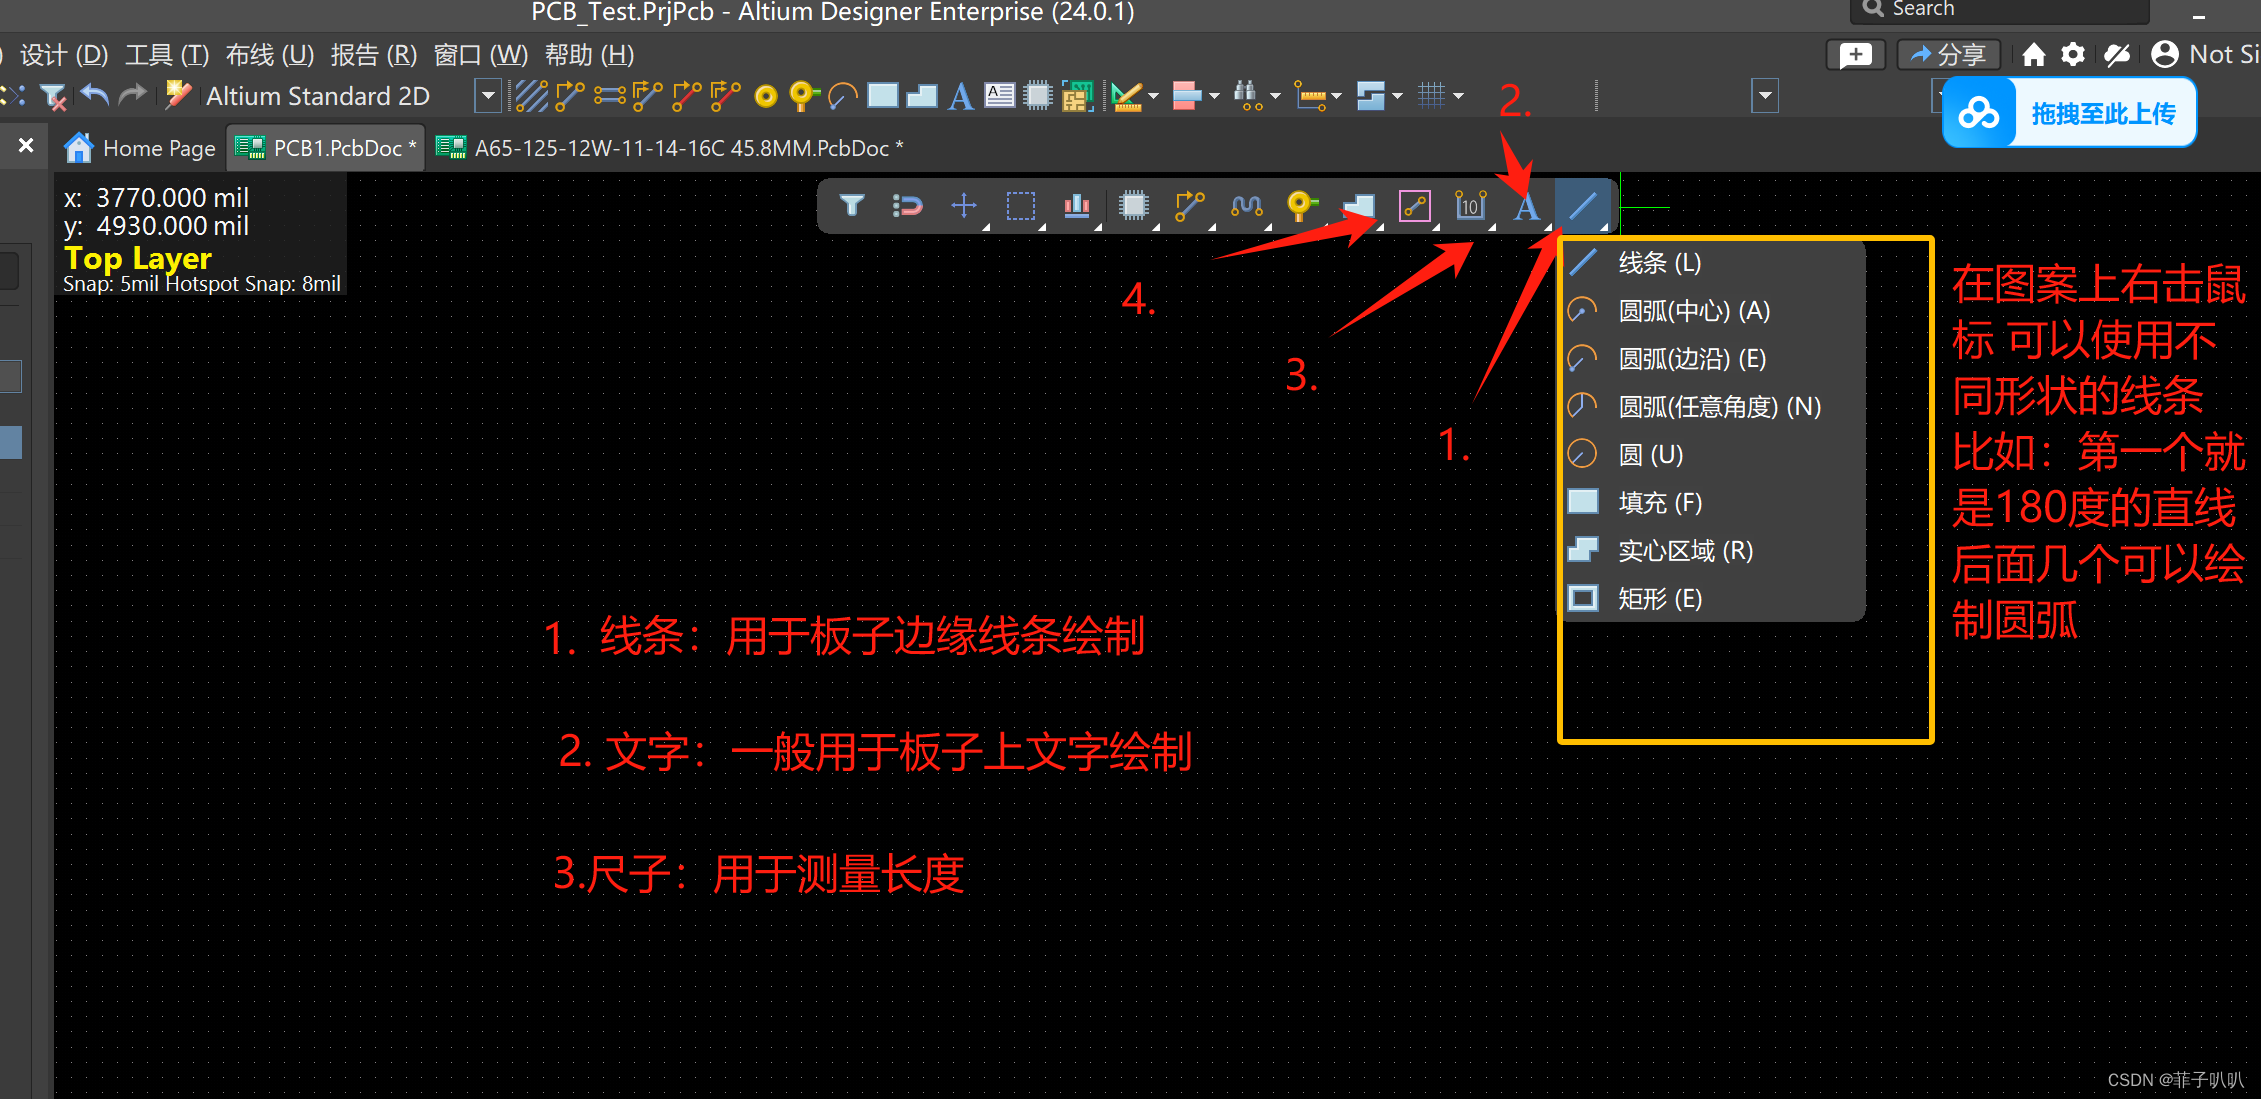Open the 布线 (U) menu

269,55
